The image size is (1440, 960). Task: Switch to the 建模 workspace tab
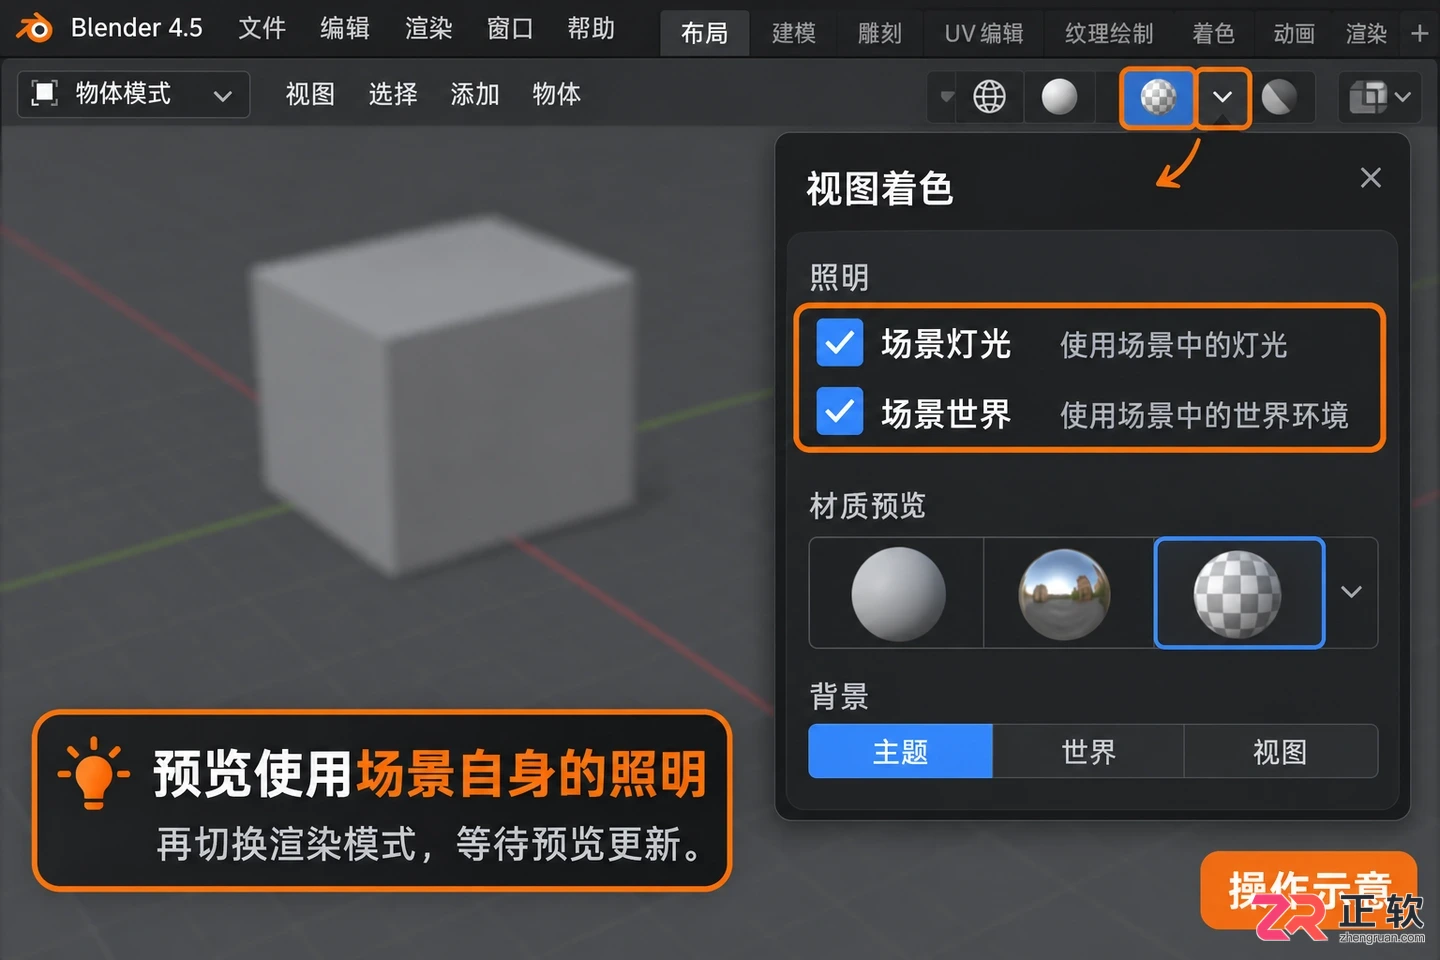[794, 33]
